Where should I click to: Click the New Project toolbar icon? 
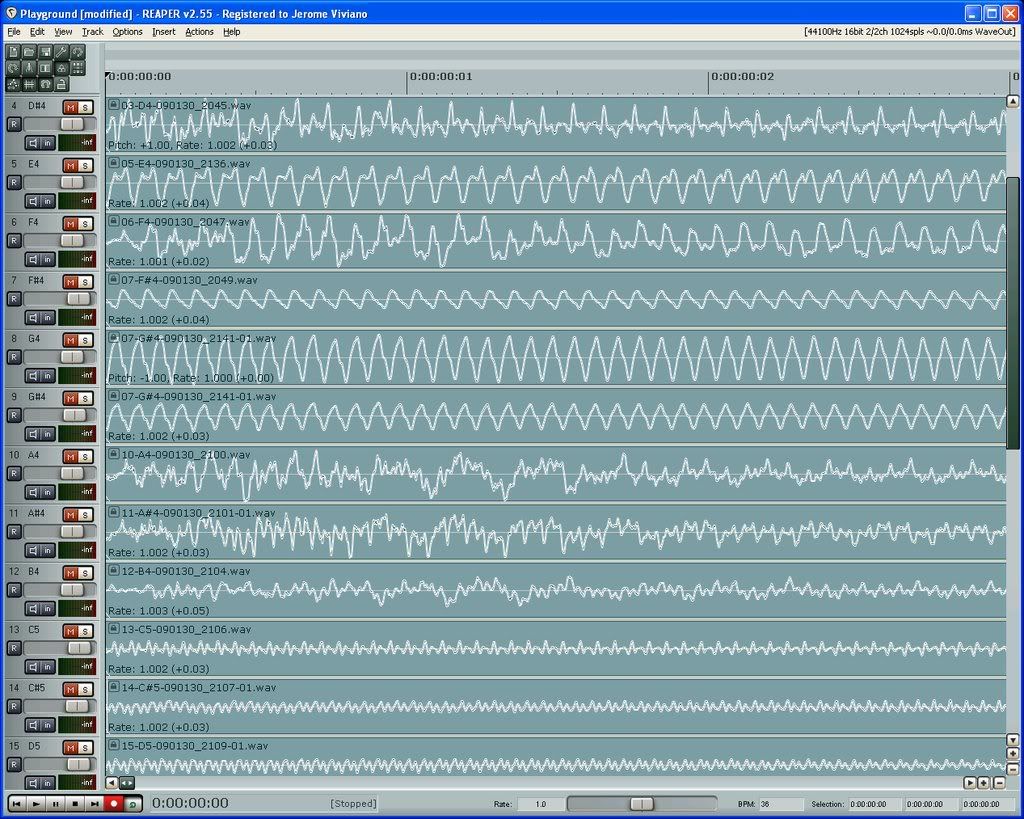point(13,52)
